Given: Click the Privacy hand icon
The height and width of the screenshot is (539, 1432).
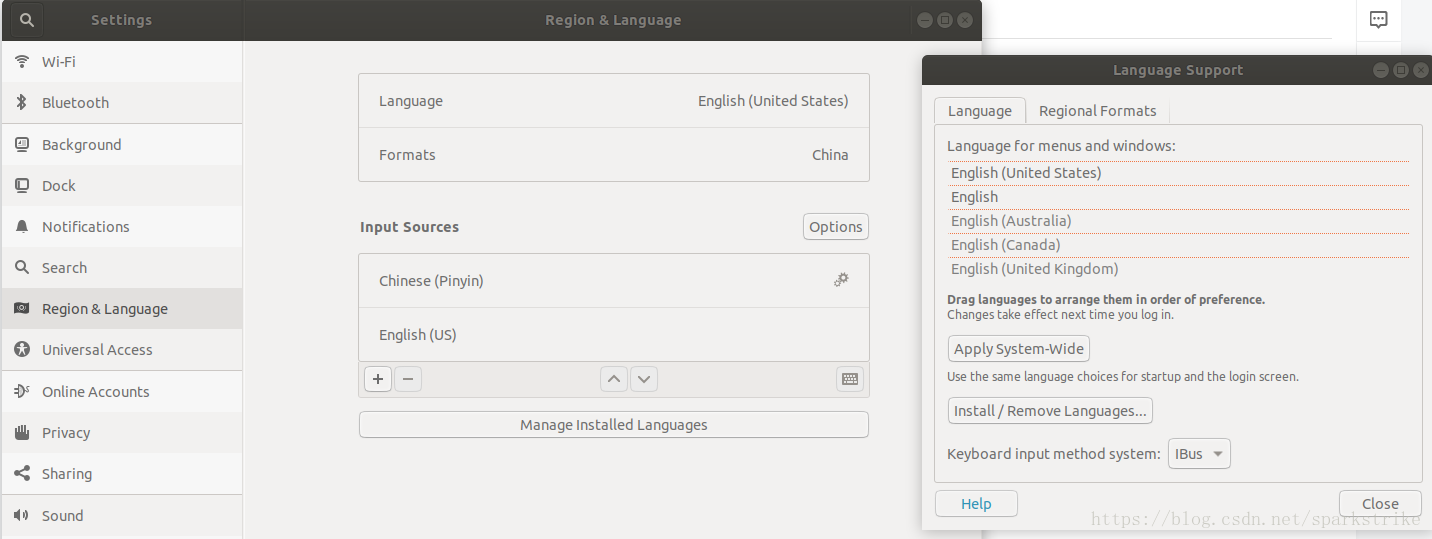Looking at the screenshot, I should point(22,432).
